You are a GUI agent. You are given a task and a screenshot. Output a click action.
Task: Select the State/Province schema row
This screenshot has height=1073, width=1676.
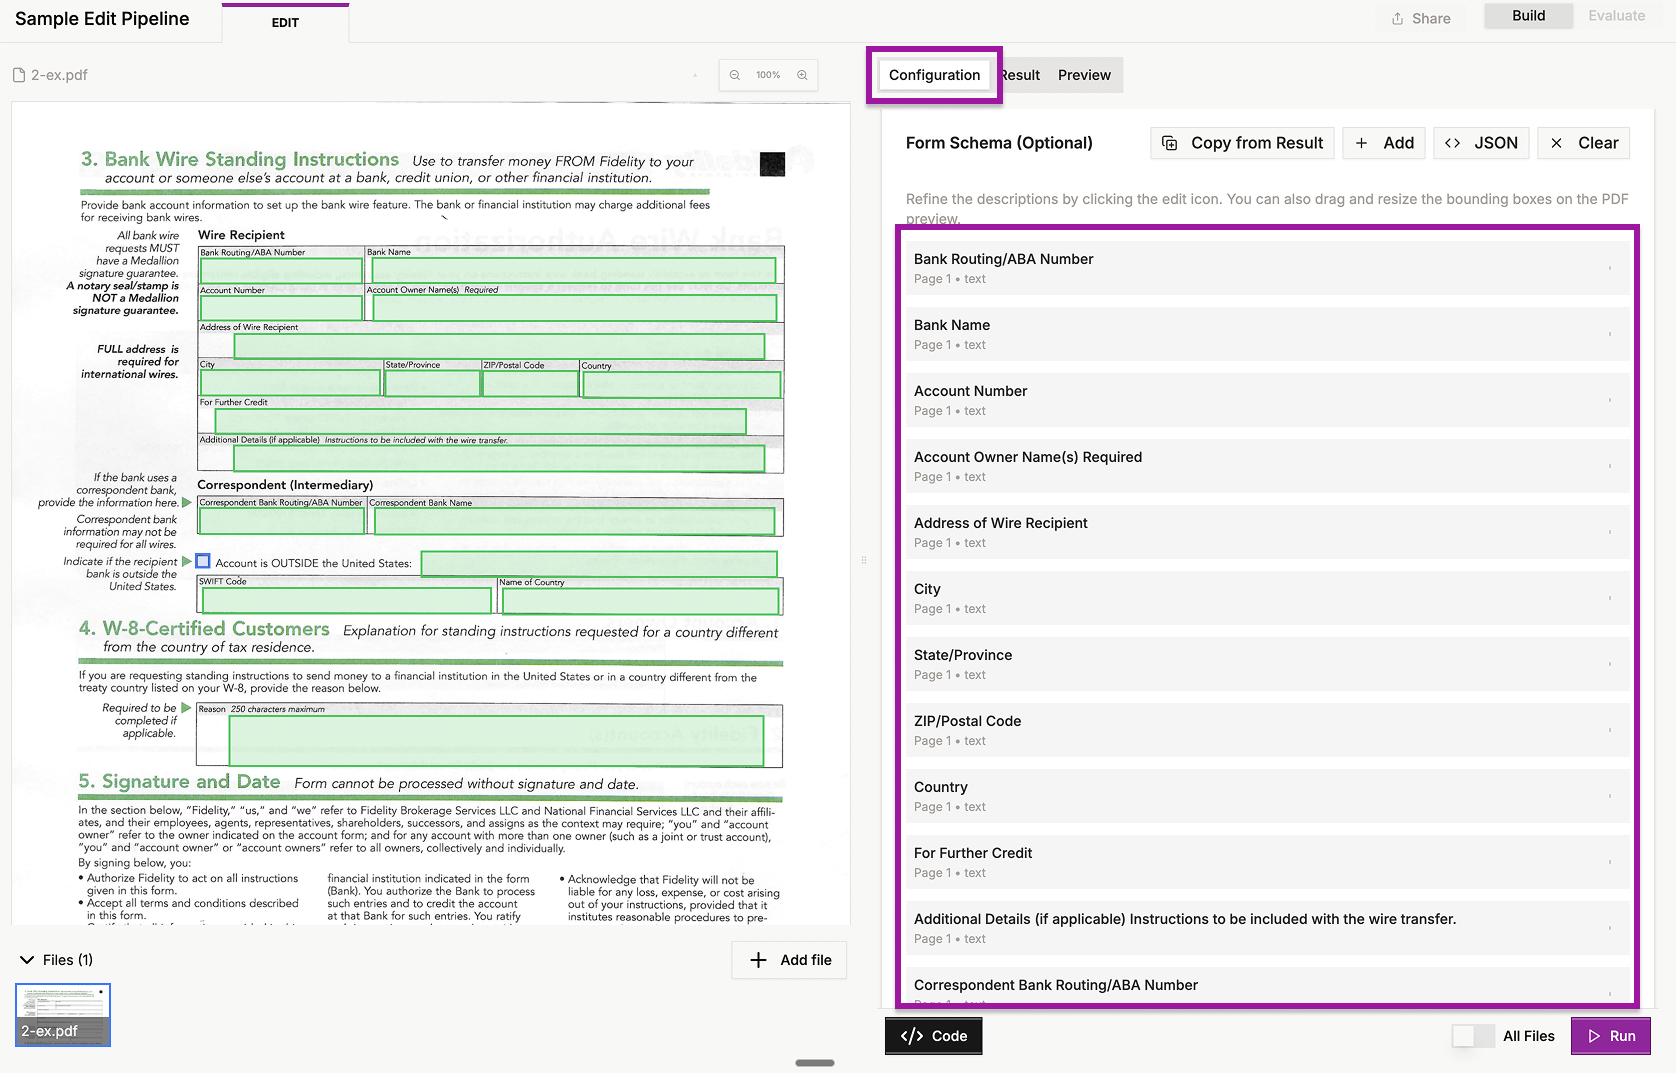click(1267, 664)
